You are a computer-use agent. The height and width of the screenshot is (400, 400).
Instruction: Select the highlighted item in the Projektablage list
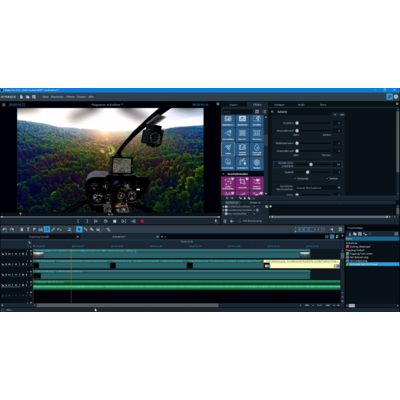pos(372,264)
